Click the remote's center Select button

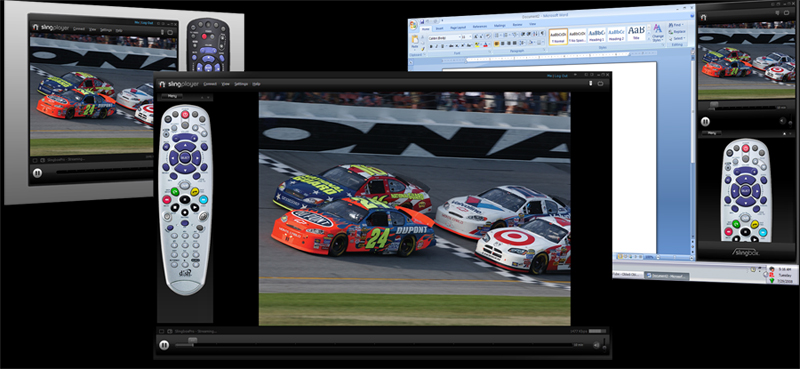click(x=185, y=157)
